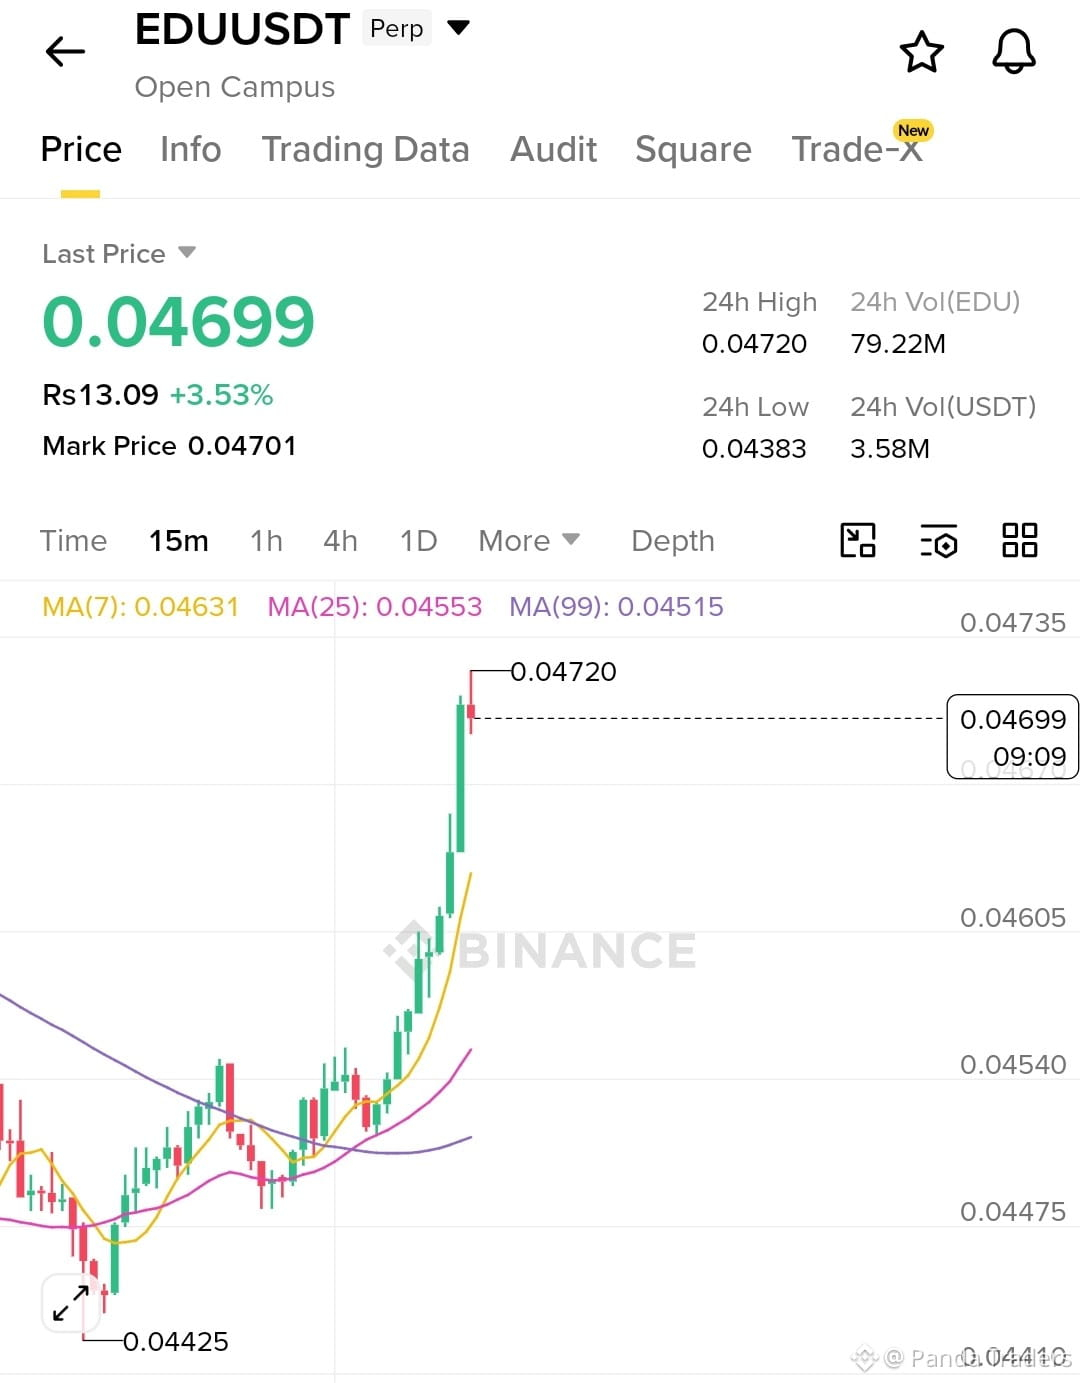
Task: Add EDUUSDT to favorites with star icon
Action: click(x=921, y=52)
